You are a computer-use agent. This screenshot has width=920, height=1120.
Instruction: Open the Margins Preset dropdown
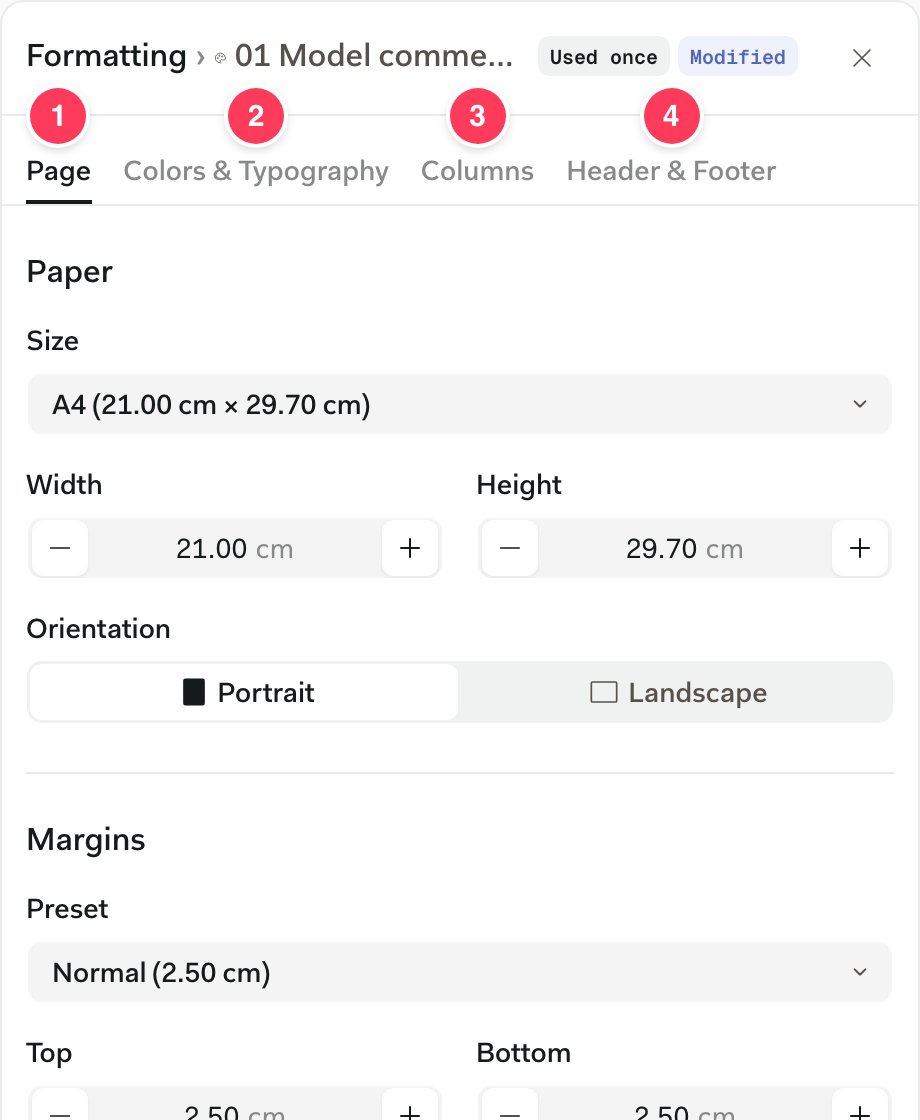tap(460, 972)
